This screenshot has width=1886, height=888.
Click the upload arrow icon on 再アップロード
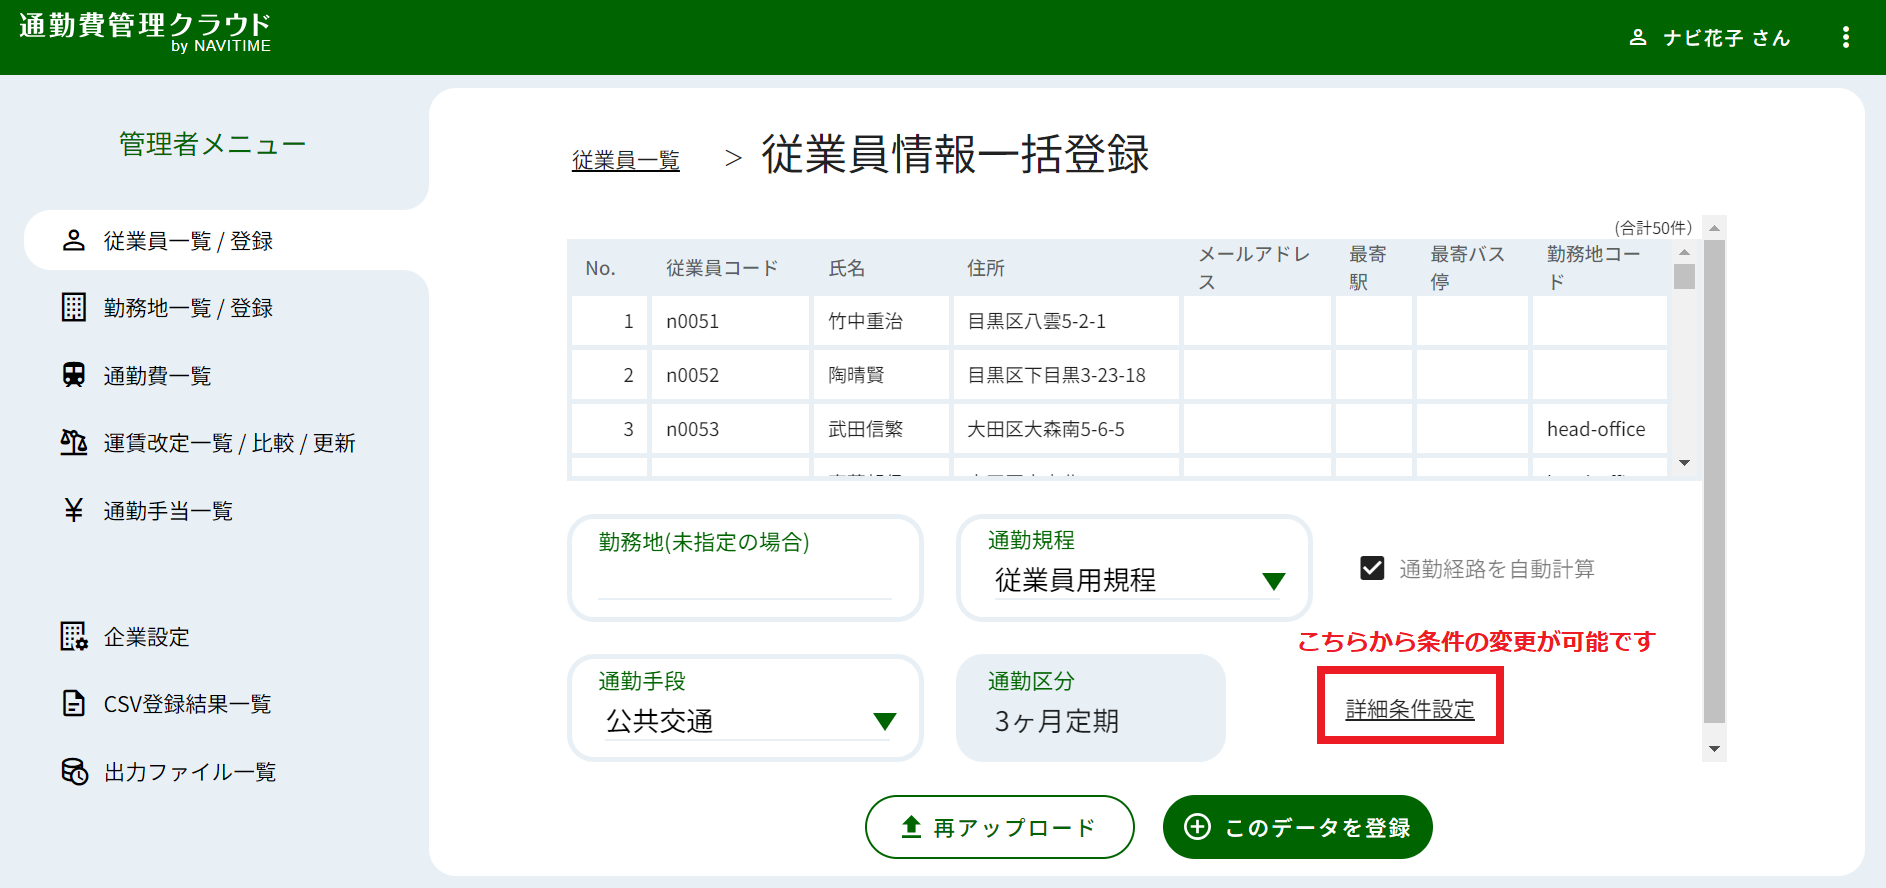click(911, 827)
